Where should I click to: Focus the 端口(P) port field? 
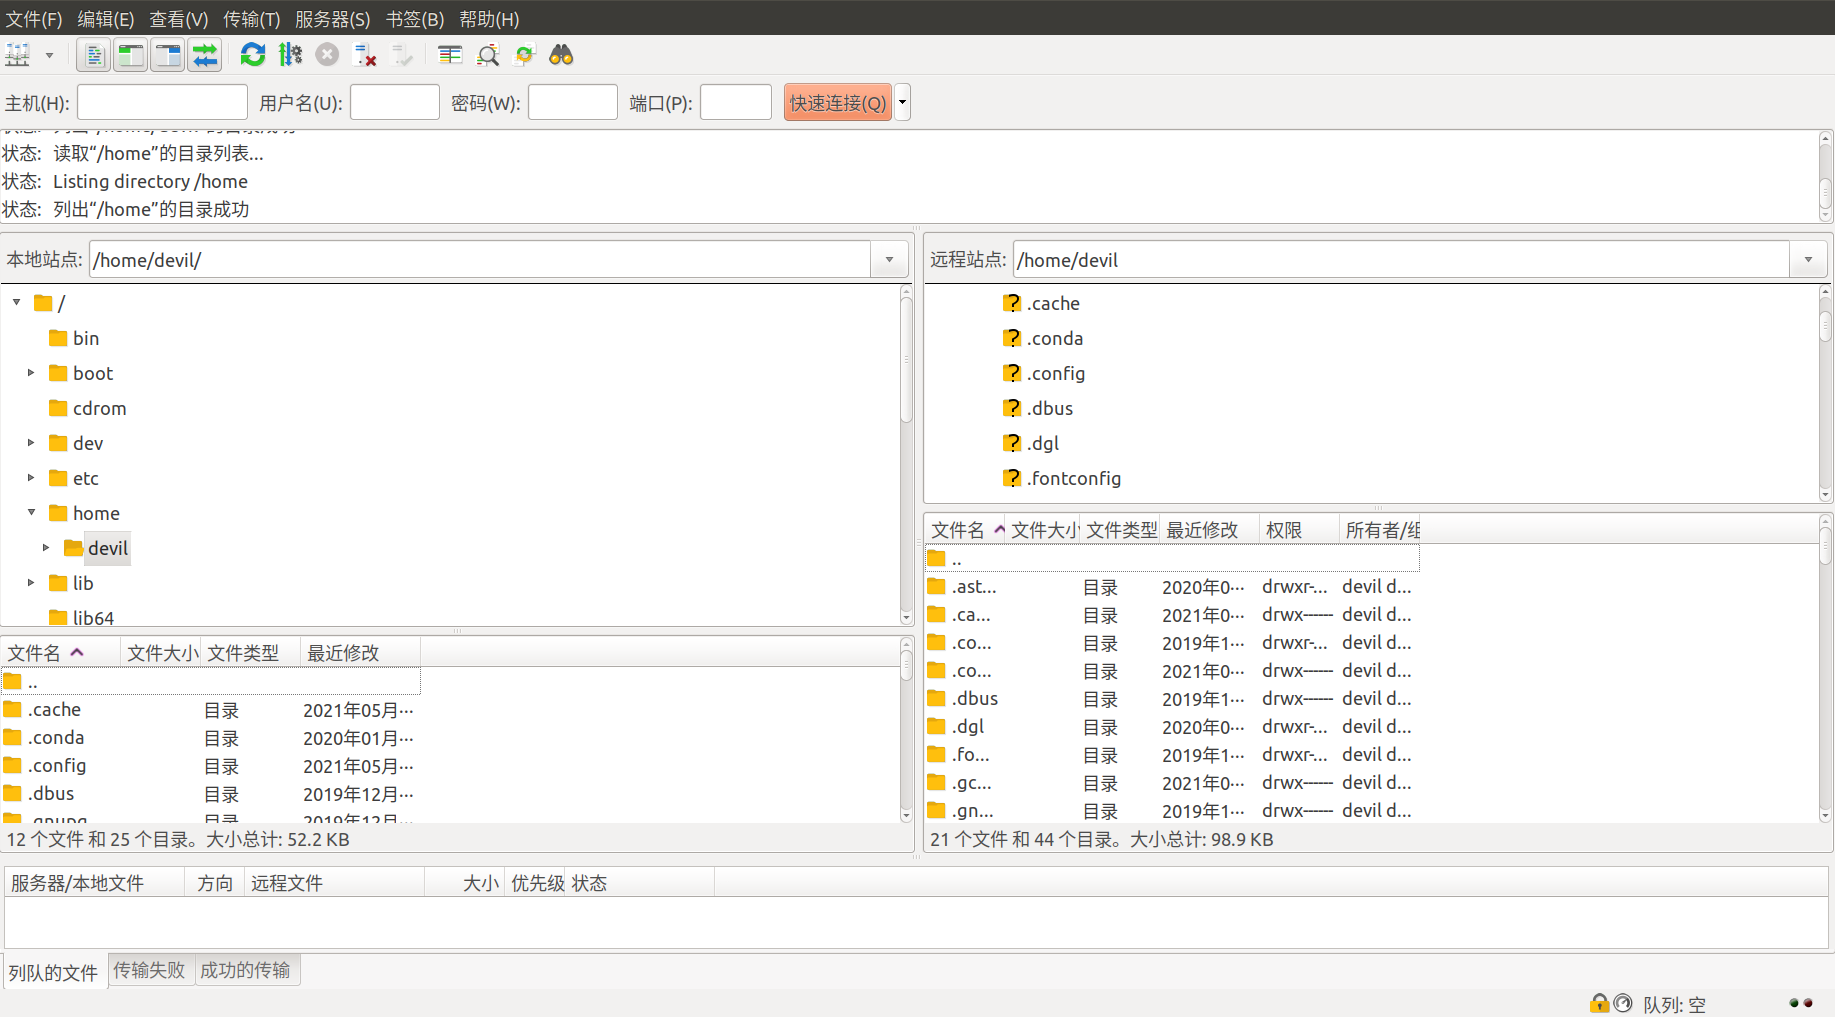point(735,102)
